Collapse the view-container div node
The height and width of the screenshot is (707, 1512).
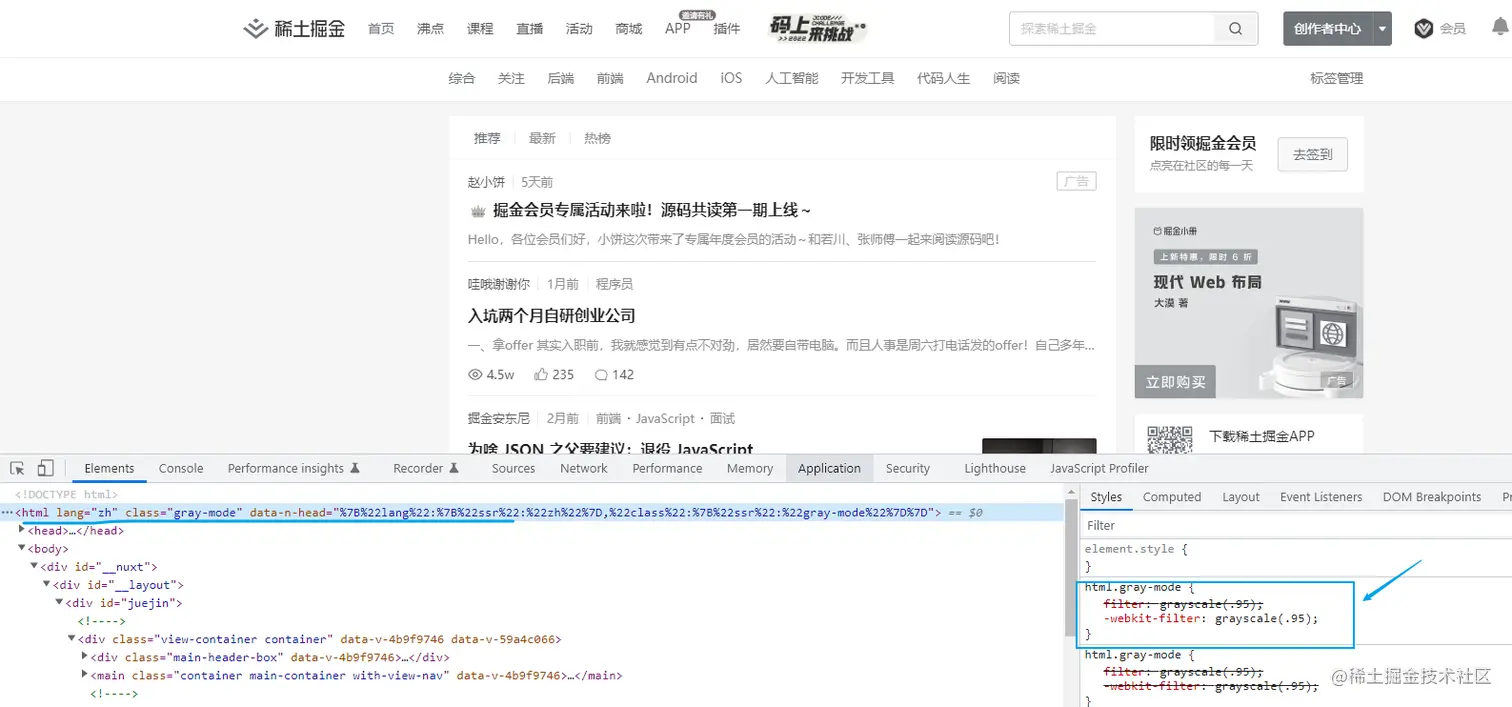pyautogui.click(x=72, y=638)
